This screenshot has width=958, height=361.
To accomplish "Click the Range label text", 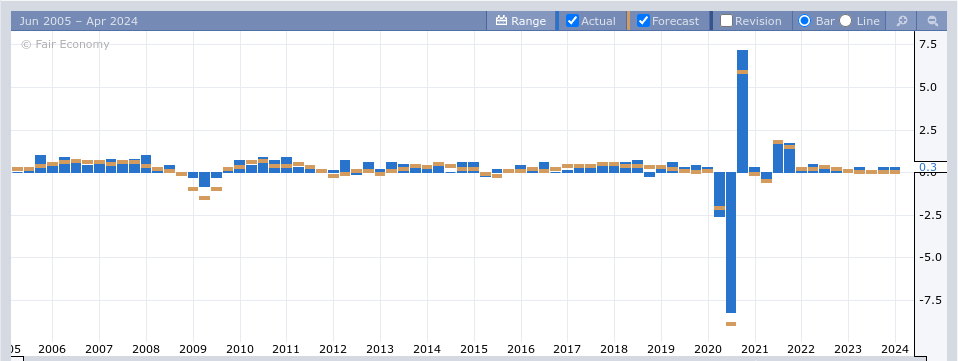I will [x=528, y=21].
